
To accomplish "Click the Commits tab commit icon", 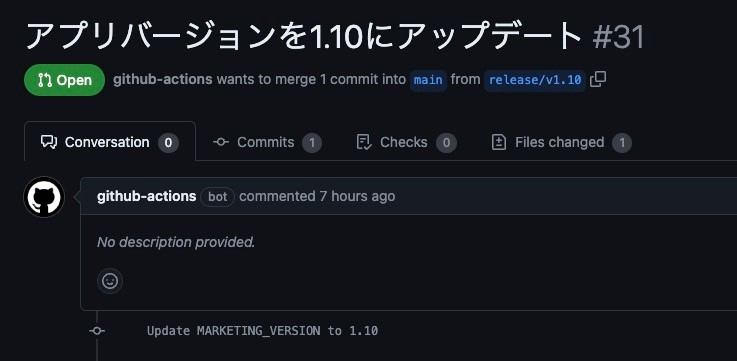I will [x=221, y=142].
